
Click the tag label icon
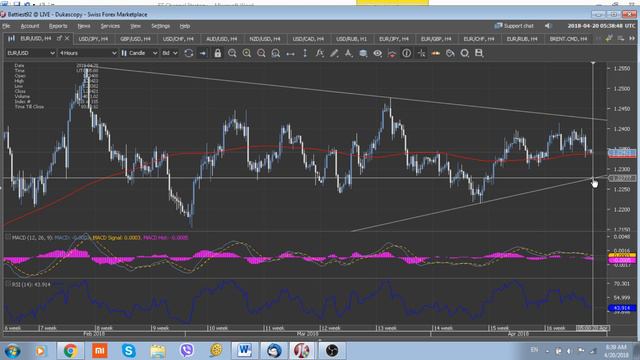point(450,53)
